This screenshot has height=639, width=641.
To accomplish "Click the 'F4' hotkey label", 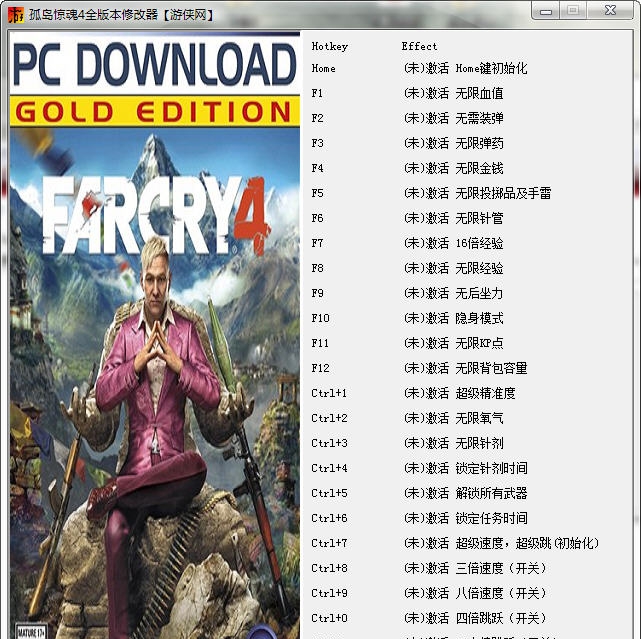I will point(317,168).
